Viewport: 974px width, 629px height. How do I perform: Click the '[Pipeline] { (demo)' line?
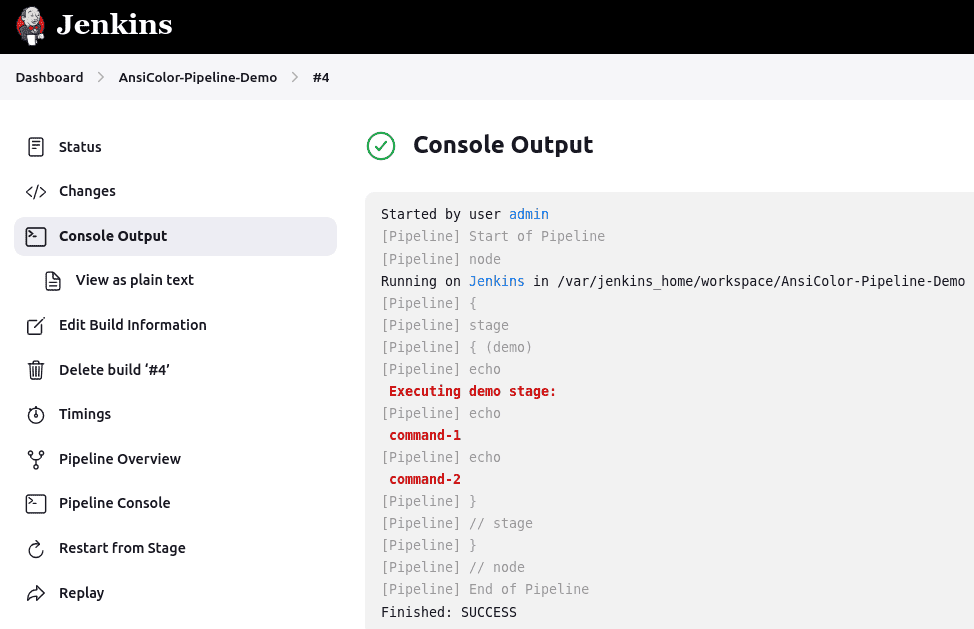click(x=457, y=347)
